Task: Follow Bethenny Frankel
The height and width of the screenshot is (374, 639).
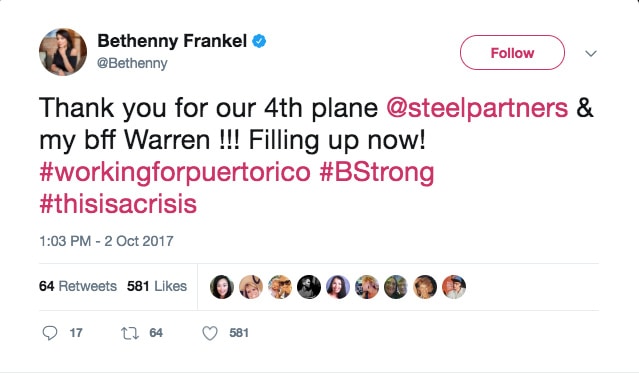Action: click(x=512, y=53)
